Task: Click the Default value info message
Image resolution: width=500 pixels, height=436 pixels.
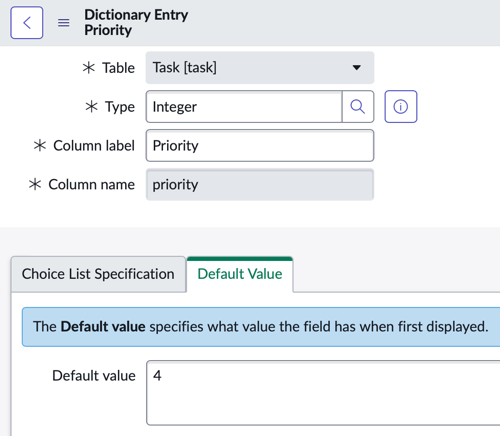Action: [x=261, y=327]
